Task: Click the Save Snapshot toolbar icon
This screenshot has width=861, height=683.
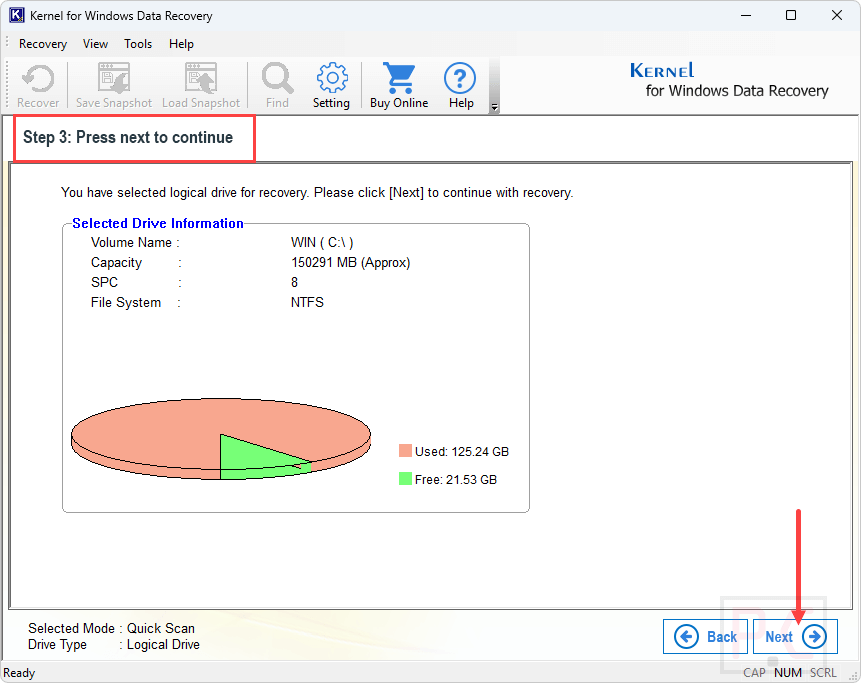Action: point(114,85)
